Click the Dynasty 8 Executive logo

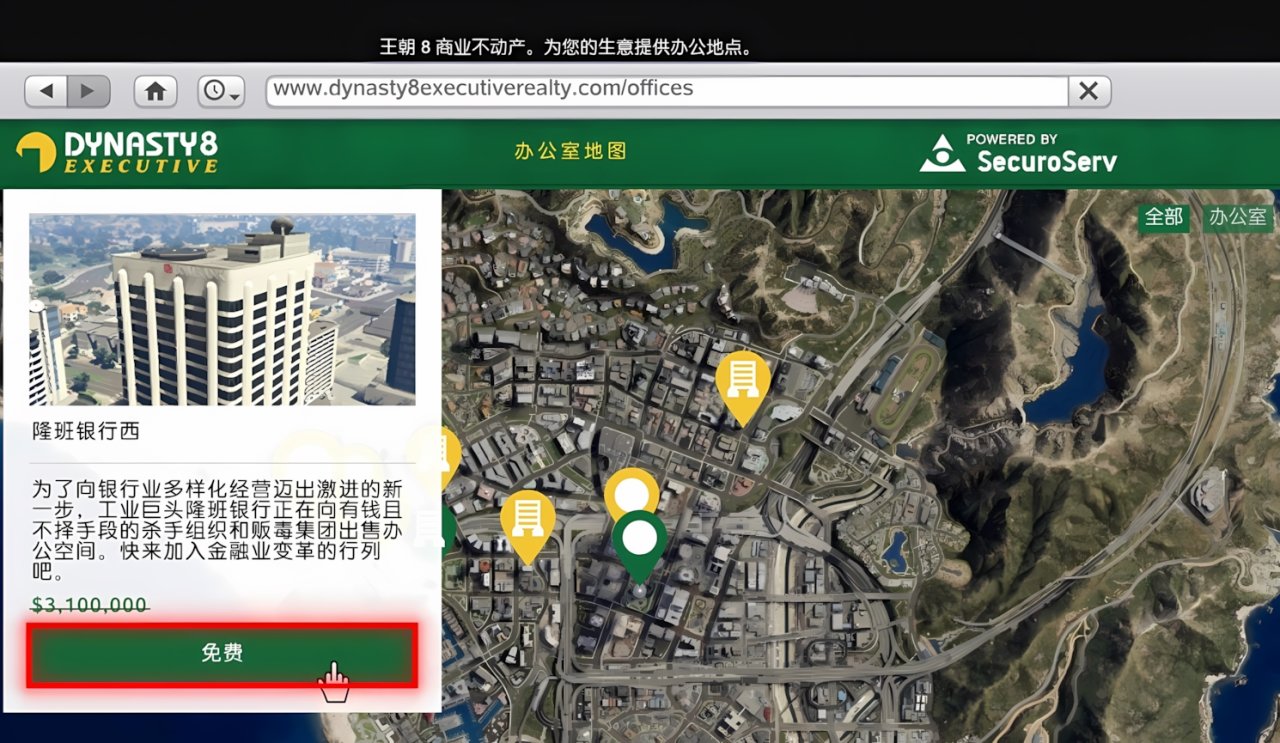click(117, 152)
